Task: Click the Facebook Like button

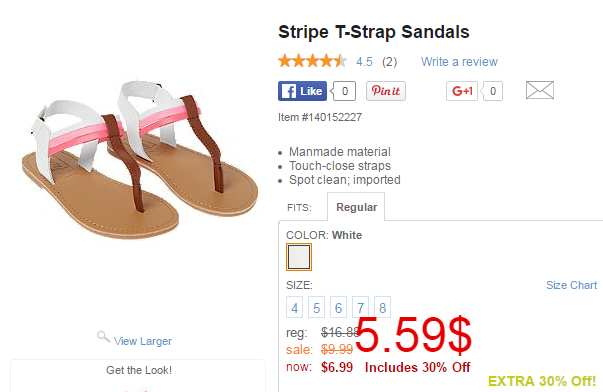Action: (302, 91)
